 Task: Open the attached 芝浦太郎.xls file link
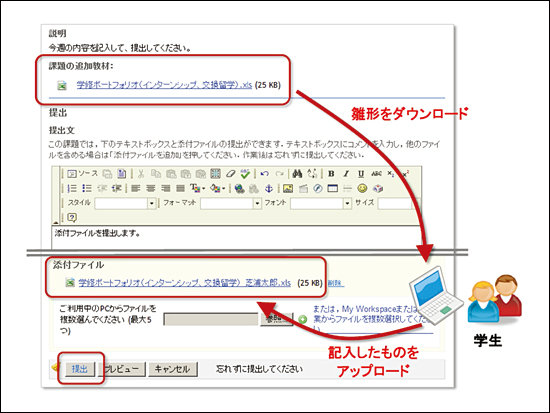pos(185,282)
